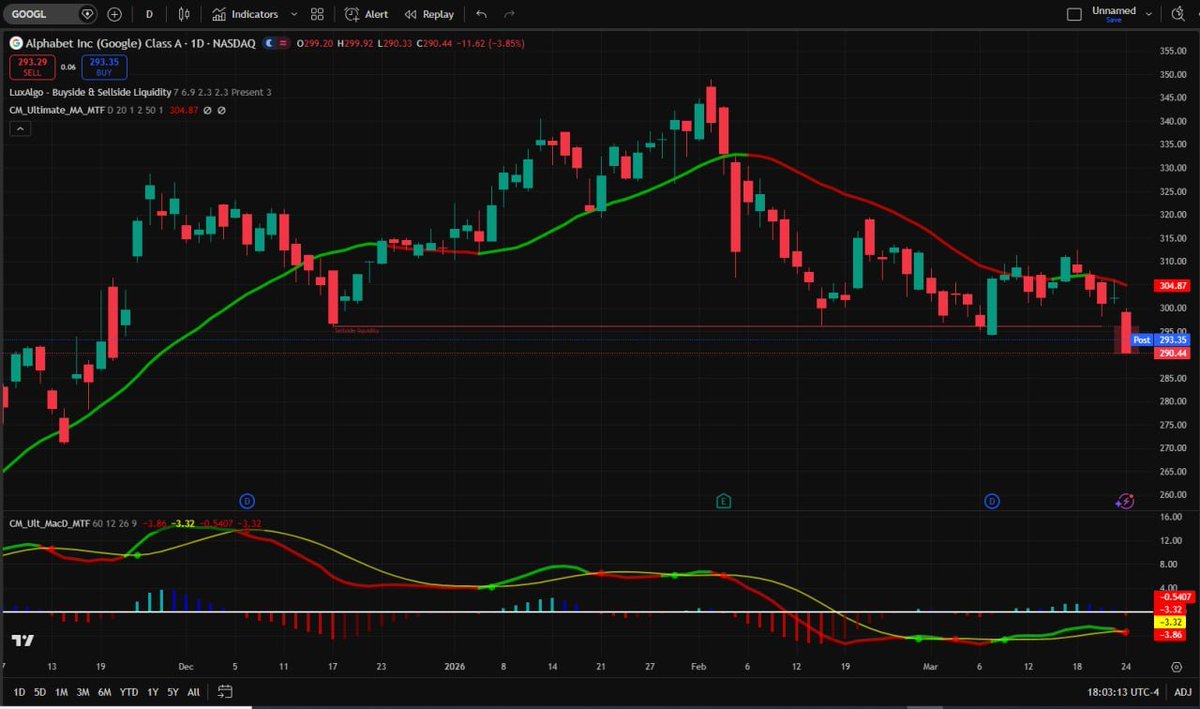
Task: Expand the manage layouts dropdown arrow
Action: 1151,14
